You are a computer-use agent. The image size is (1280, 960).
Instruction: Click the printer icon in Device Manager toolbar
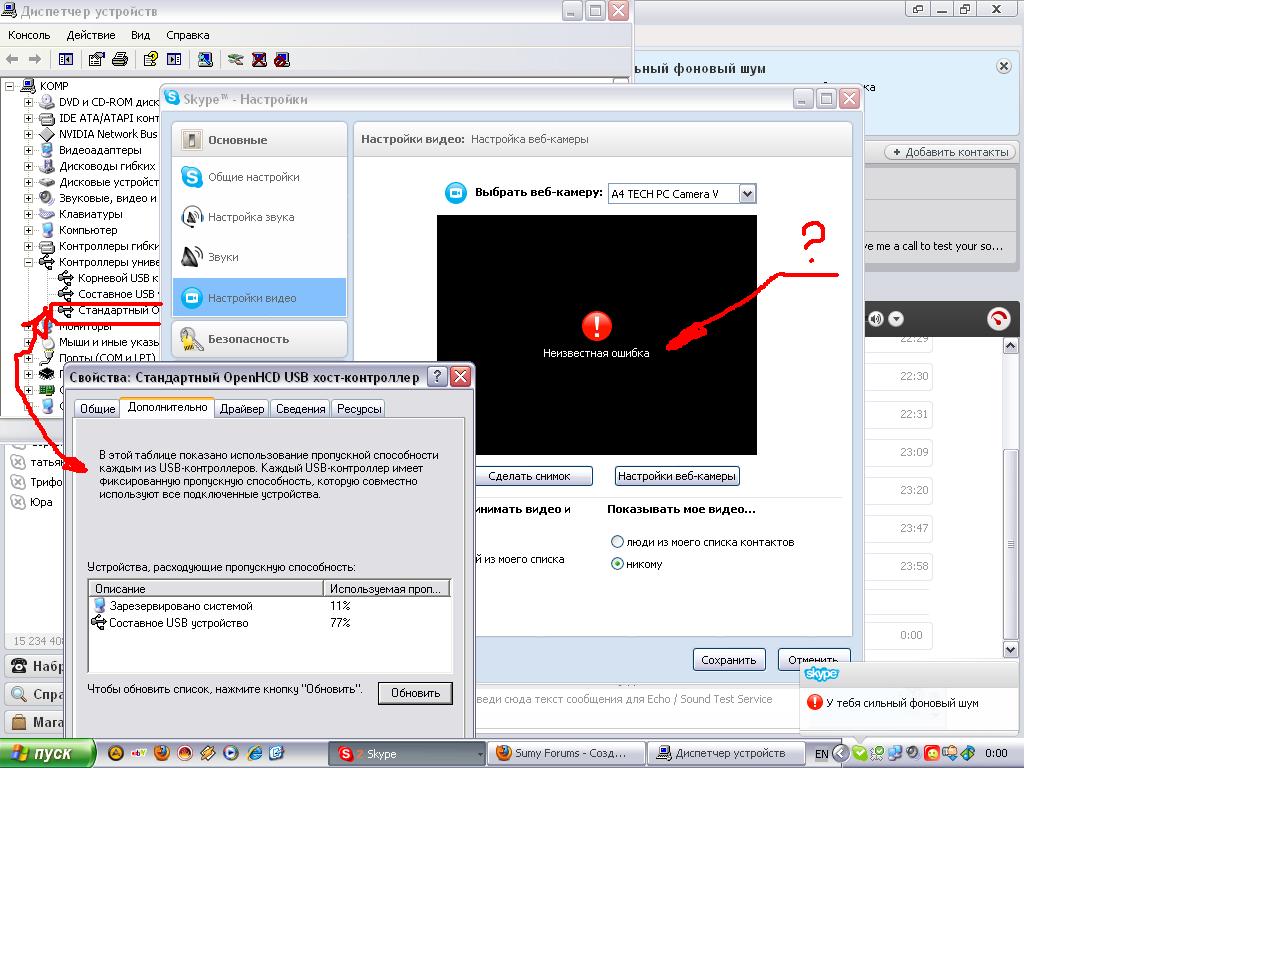120,59
